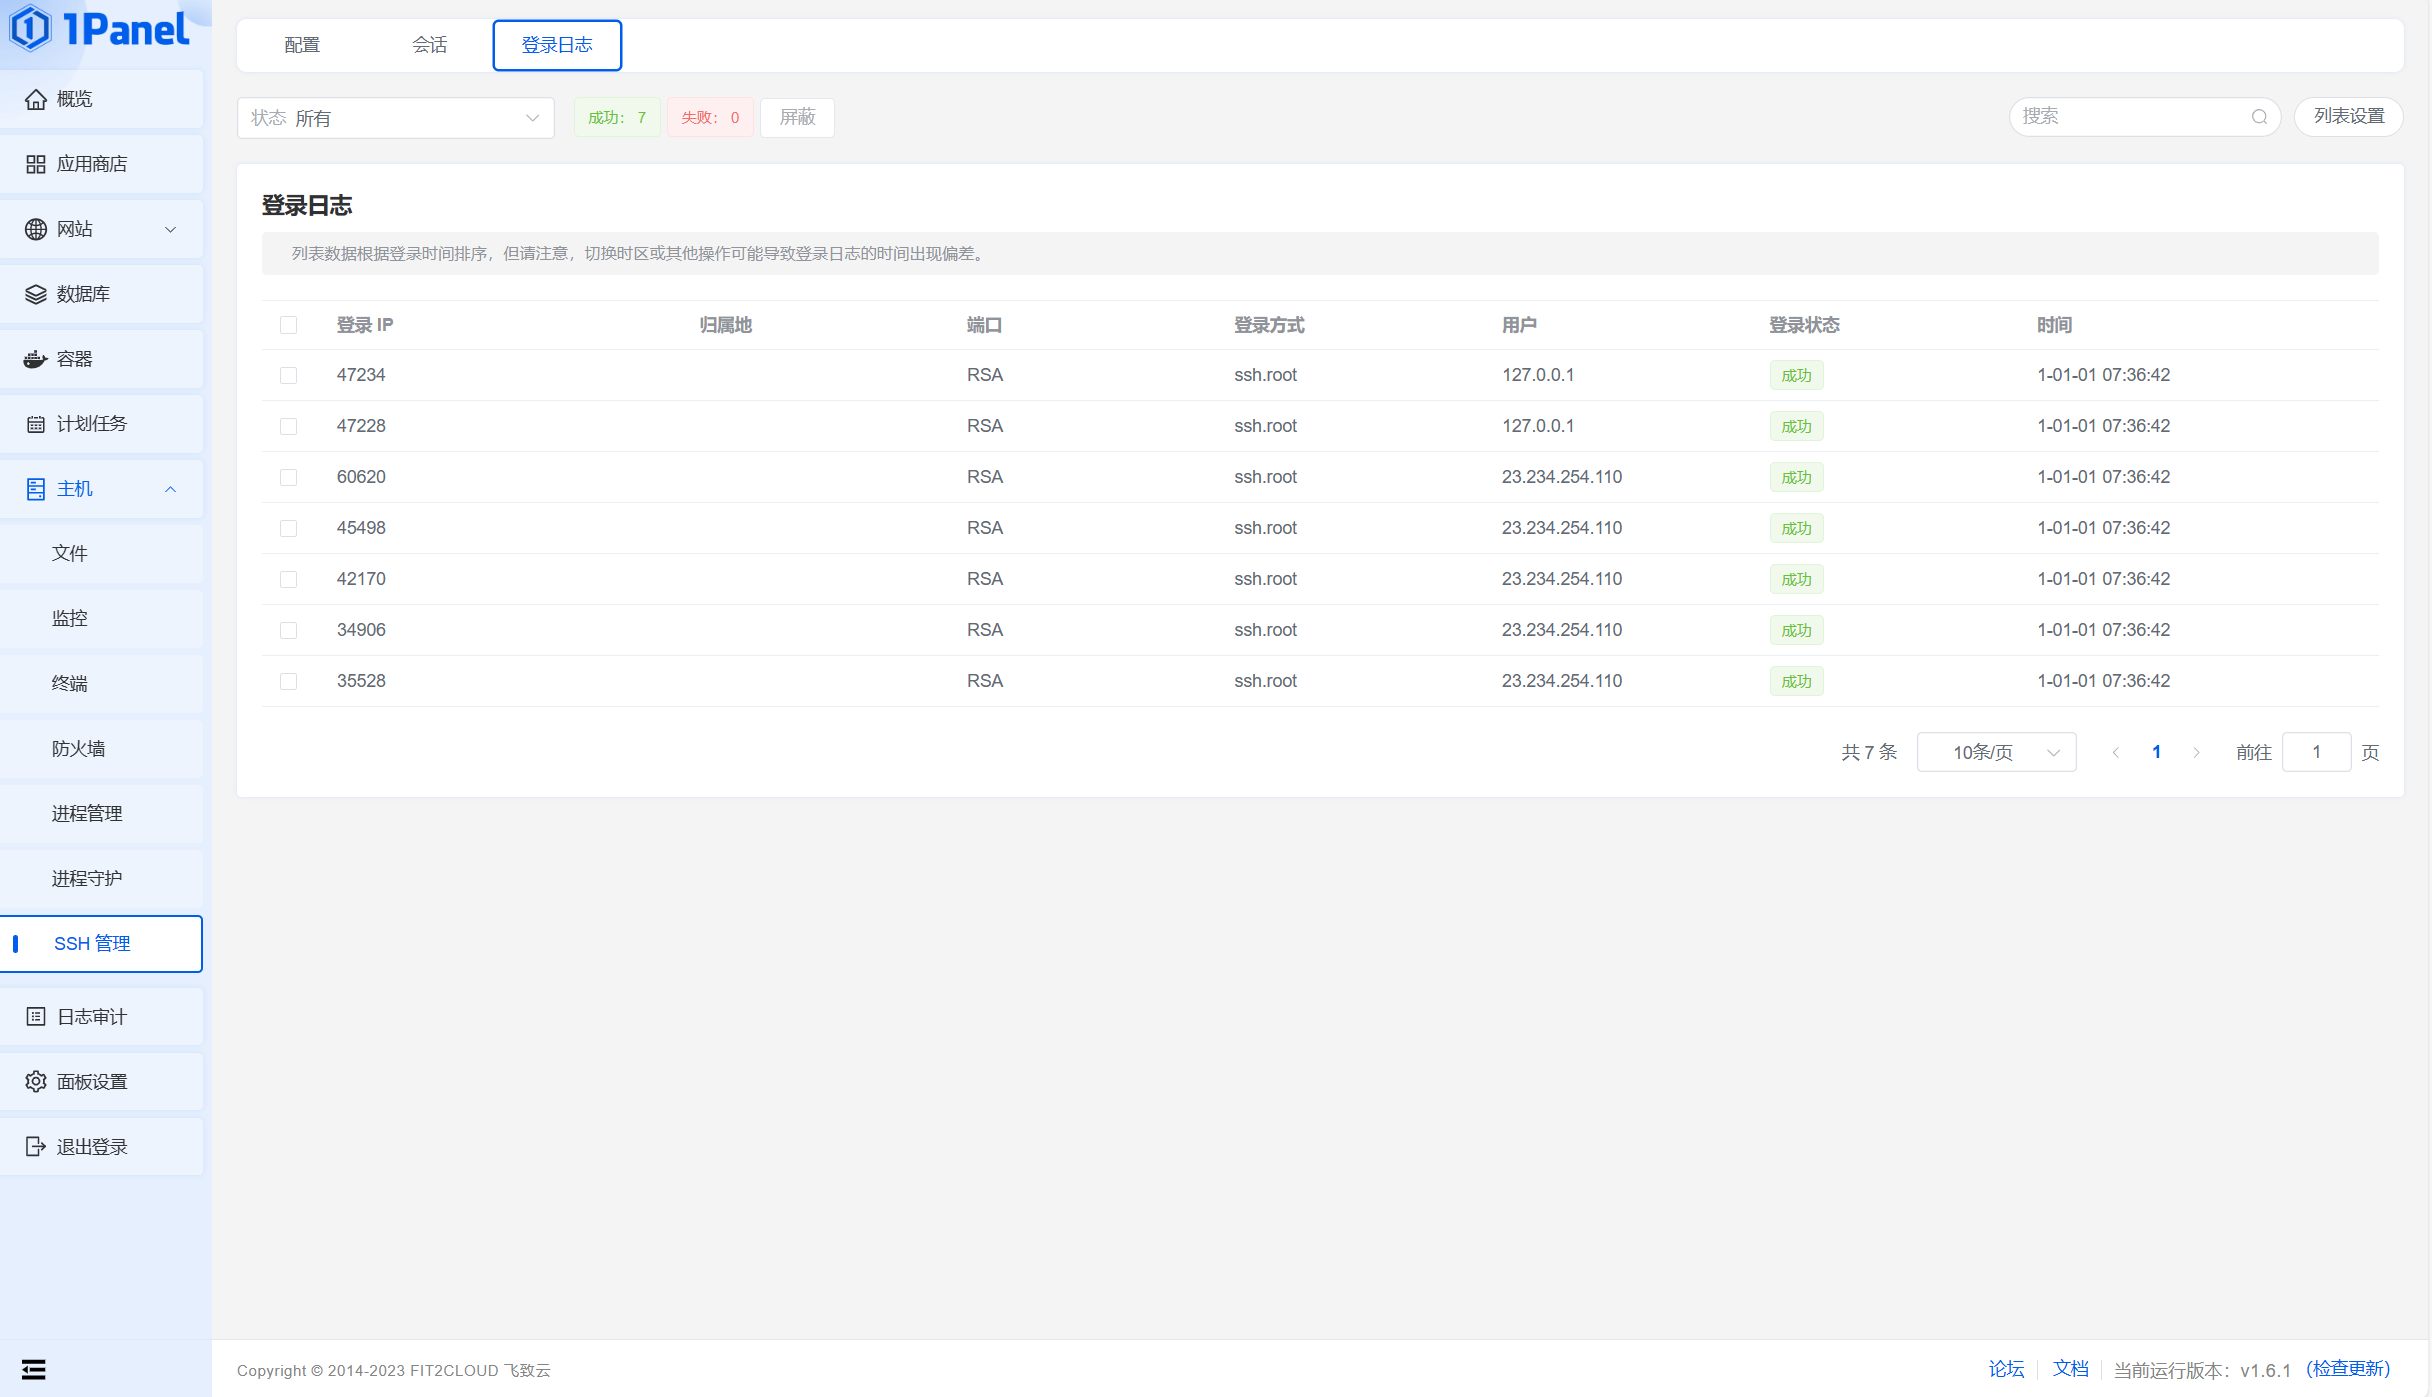
Task: Select the checkbox for IP 60620 row
Action: click(289, 477)
